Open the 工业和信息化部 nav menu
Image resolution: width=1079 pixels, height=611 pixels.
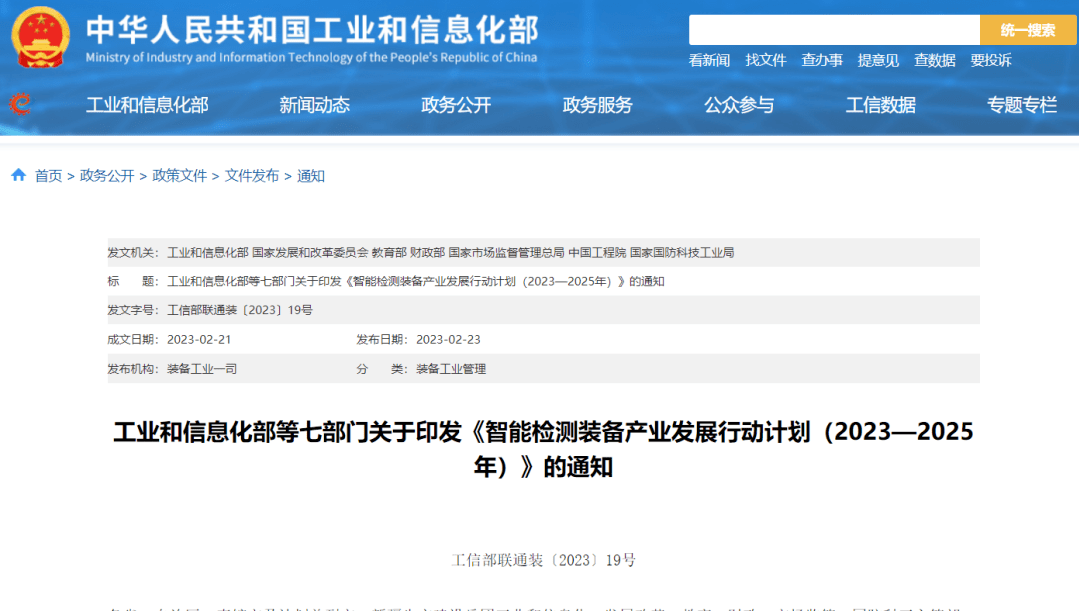point(147,105)
